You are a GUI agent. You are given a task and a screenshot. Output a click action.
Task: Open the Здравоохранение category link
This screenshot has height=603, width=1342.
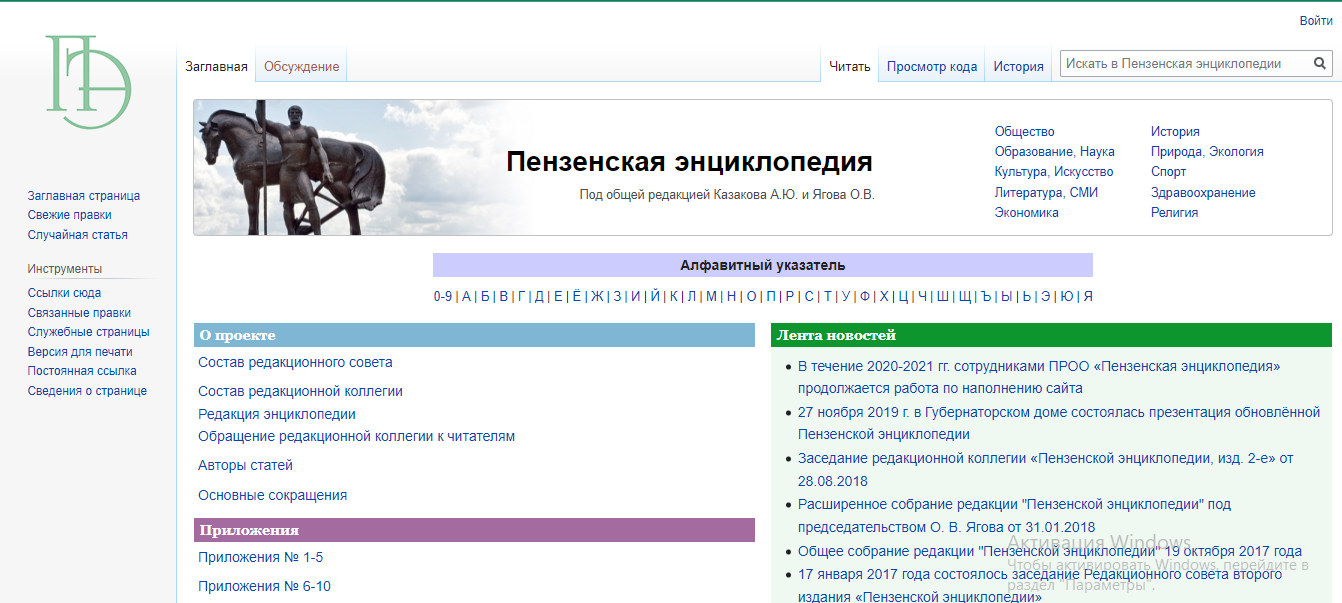coord(1203,193)
